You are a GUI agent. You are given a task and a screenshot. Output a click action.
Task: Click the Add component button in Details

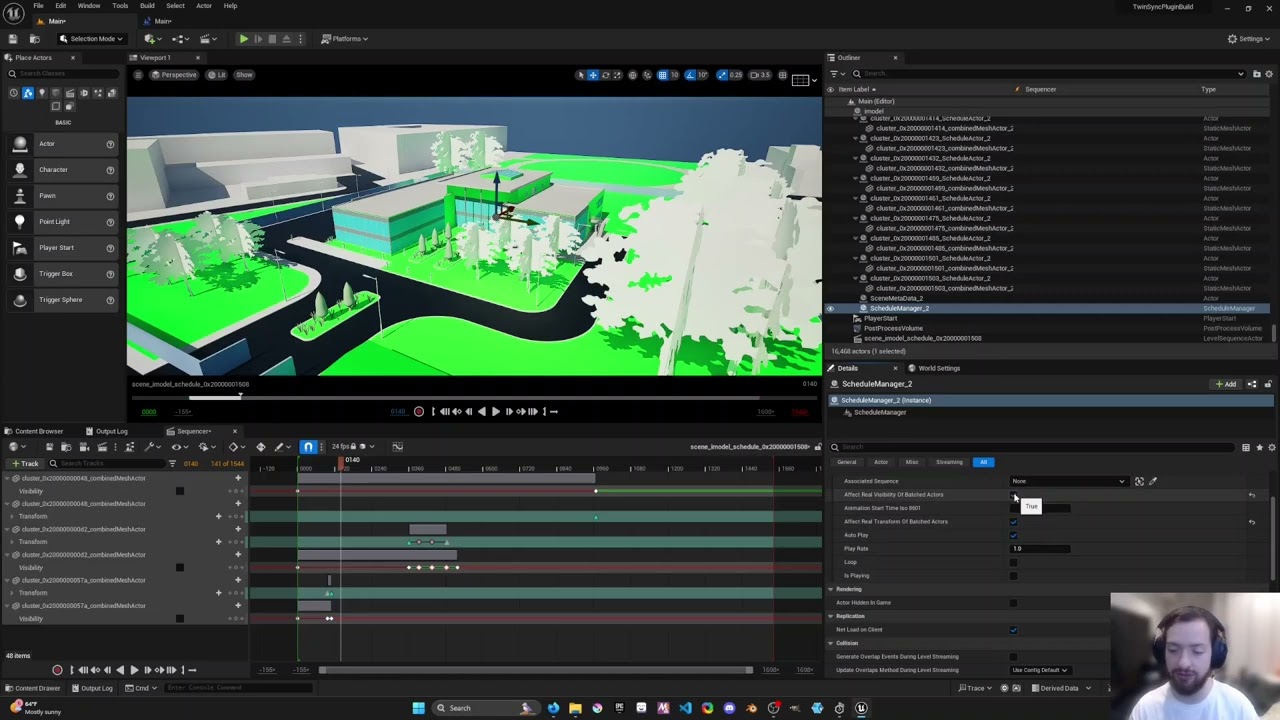click(x=1225, y=384)
